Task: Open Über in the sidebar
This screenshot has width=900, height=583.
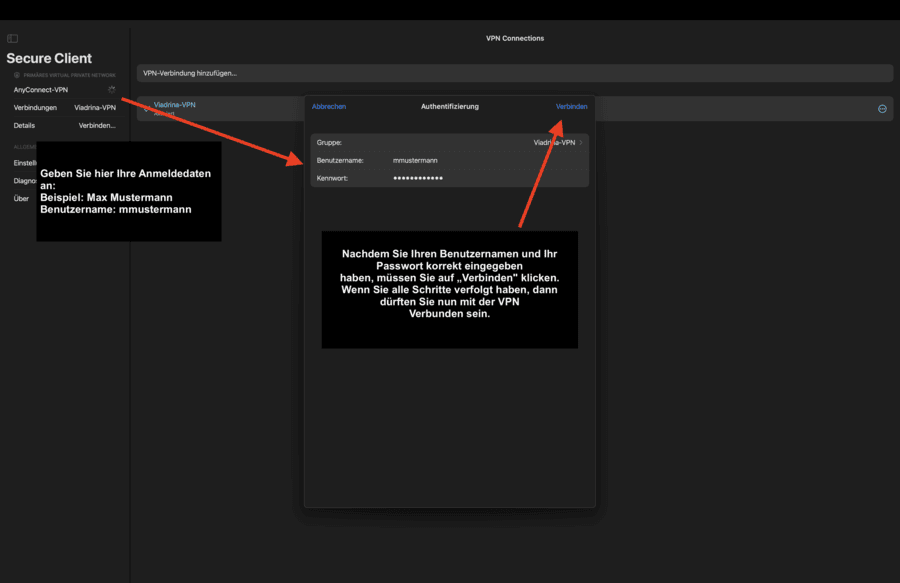Action: (21, 199)
